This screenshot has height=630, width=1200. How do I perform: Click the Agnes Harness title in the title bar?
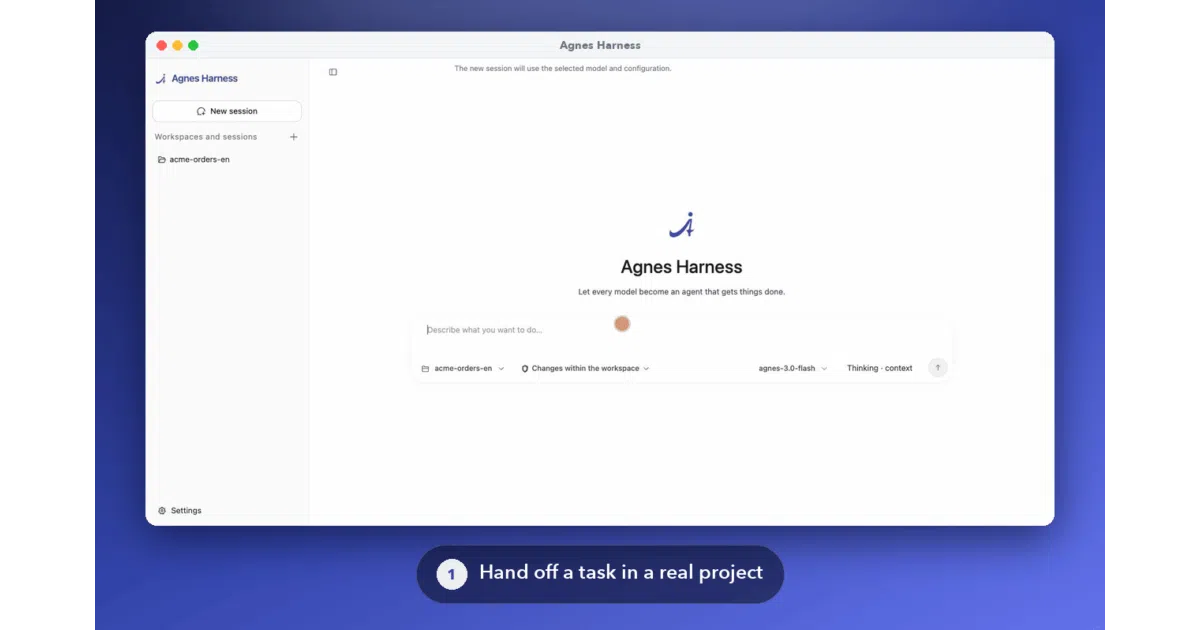point(600,45)
